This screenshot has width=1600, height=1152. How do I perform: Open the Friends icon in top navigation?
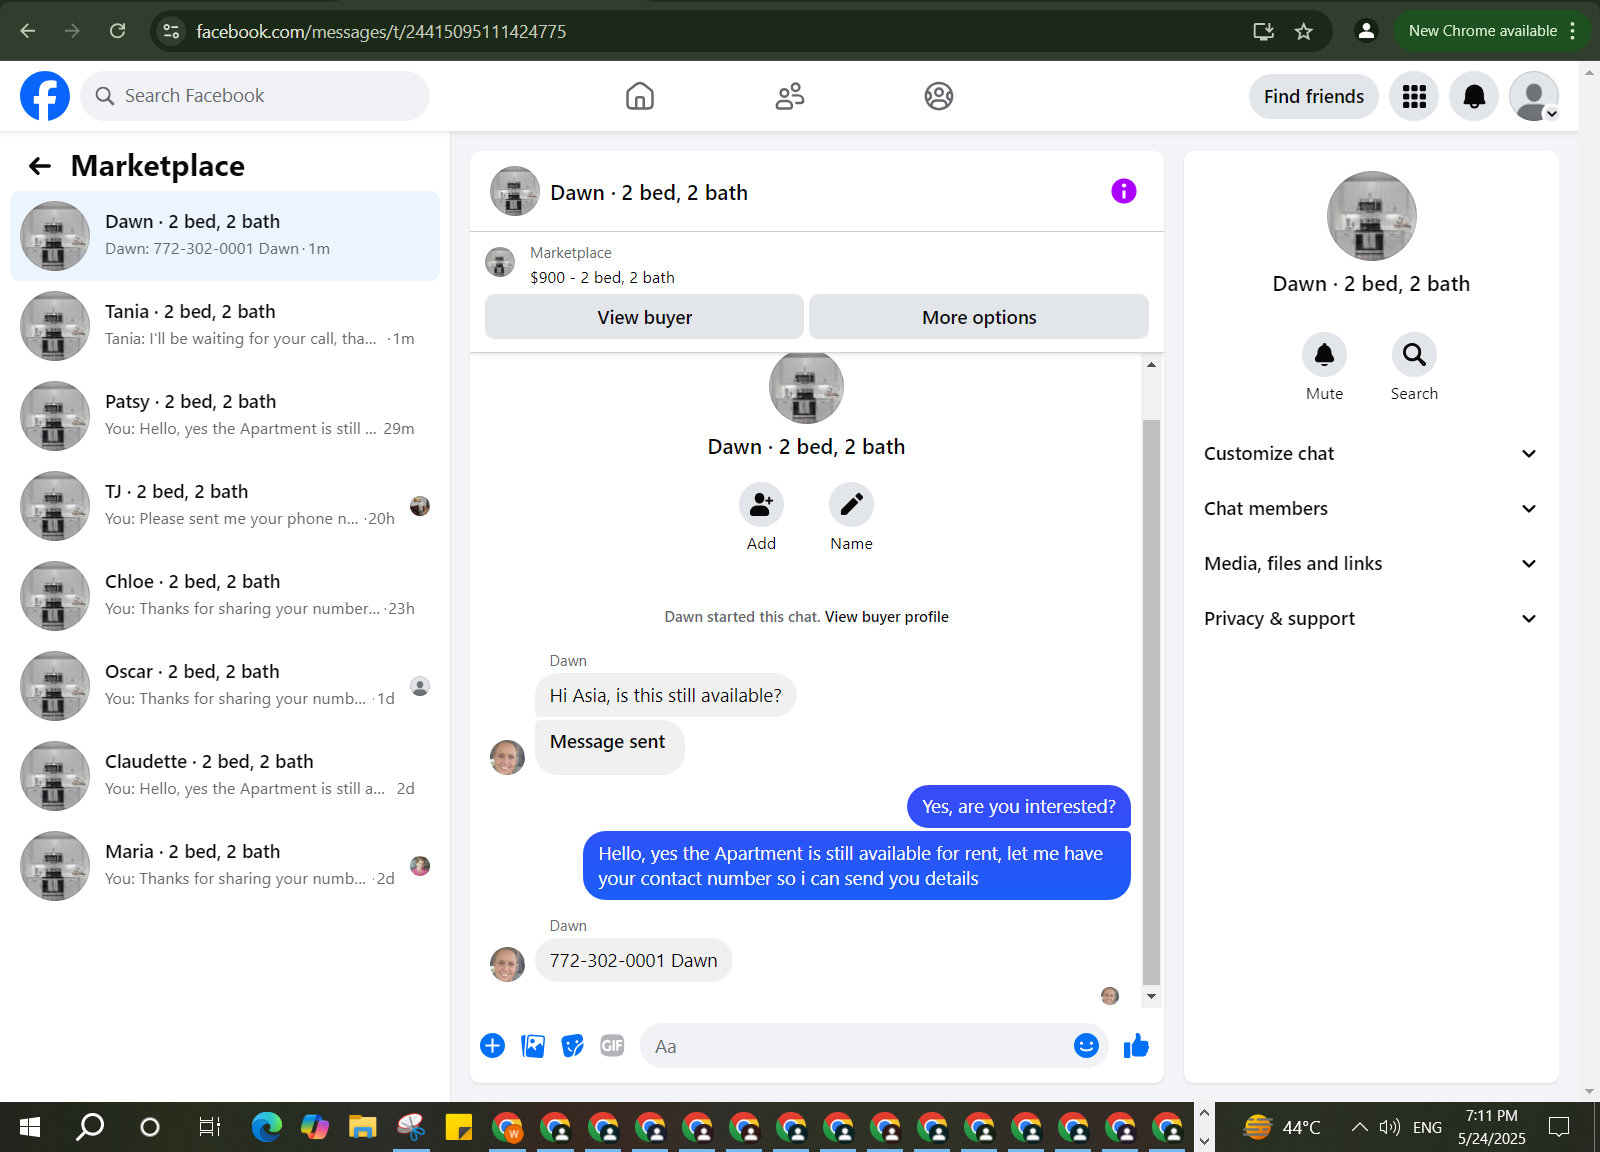coord(790,96)
